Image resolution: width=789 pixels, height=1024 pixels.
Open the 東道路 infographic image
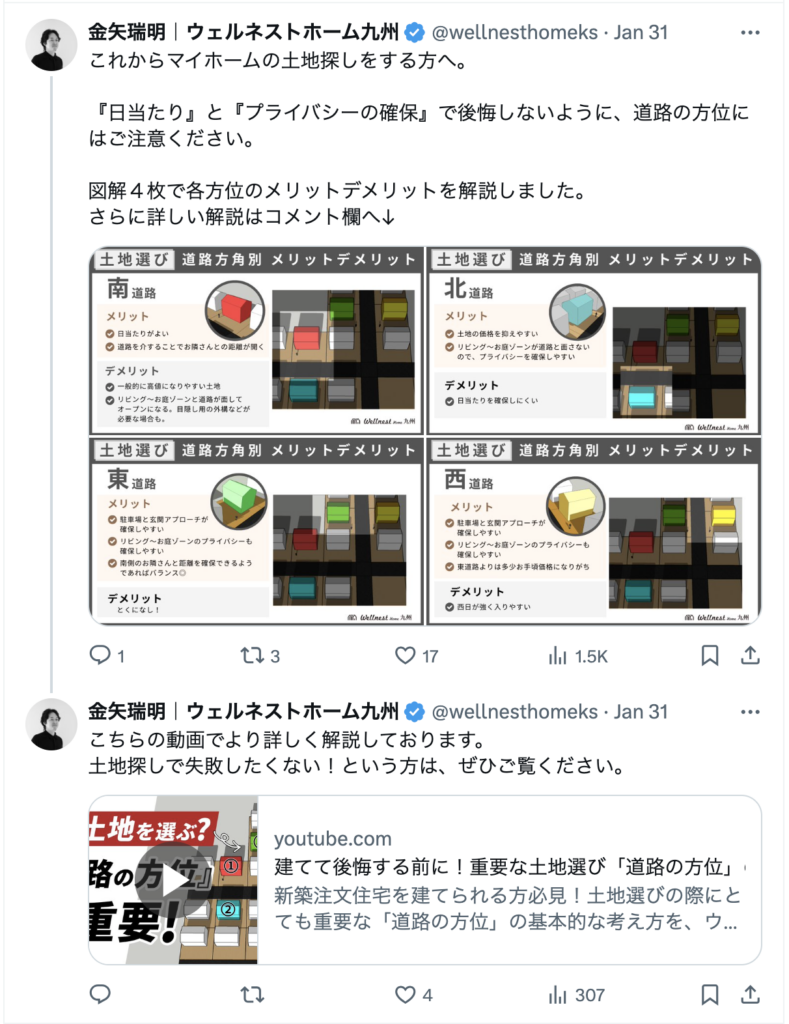pos(257,531)
